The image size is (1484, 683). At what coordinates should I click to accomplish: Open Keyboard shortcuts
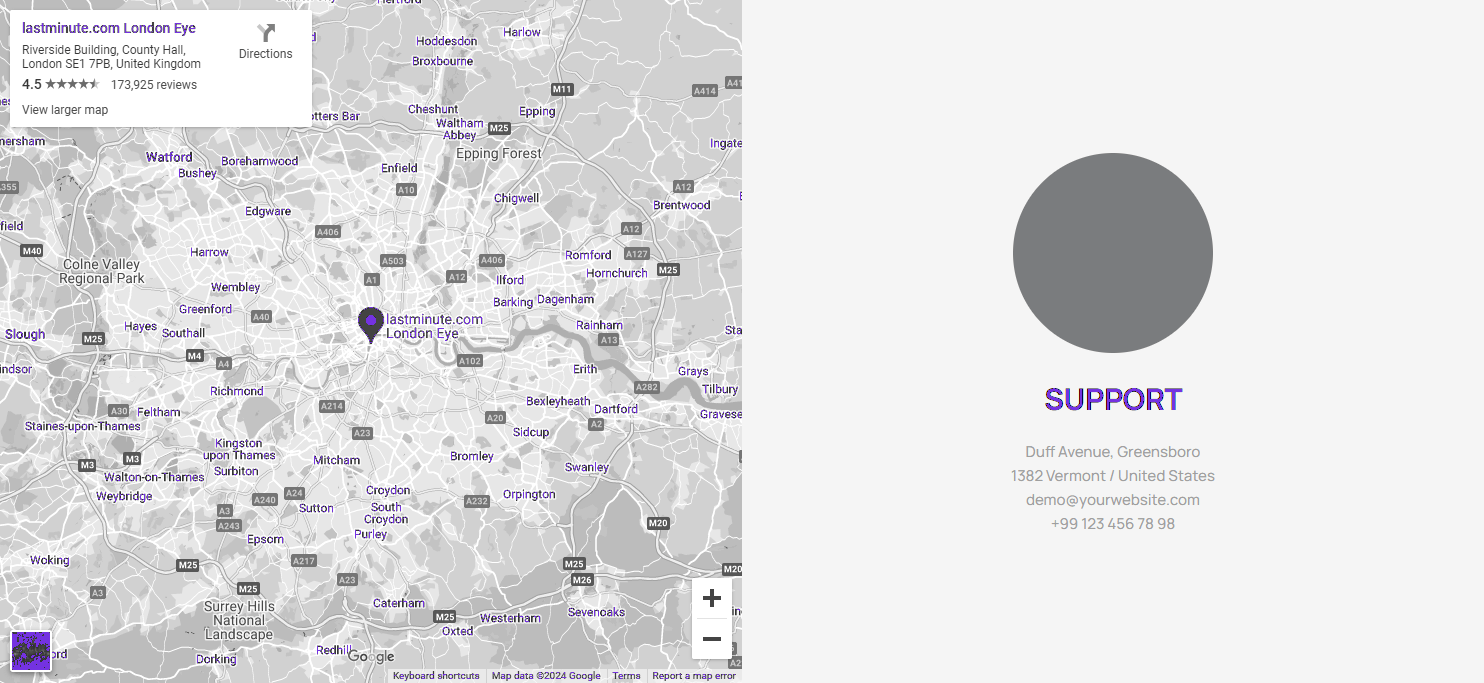pos(436,676)
